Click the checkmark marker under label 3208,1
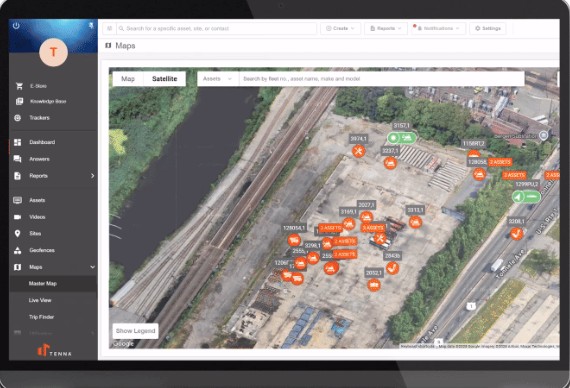570x388 pixels. [516, 233]
